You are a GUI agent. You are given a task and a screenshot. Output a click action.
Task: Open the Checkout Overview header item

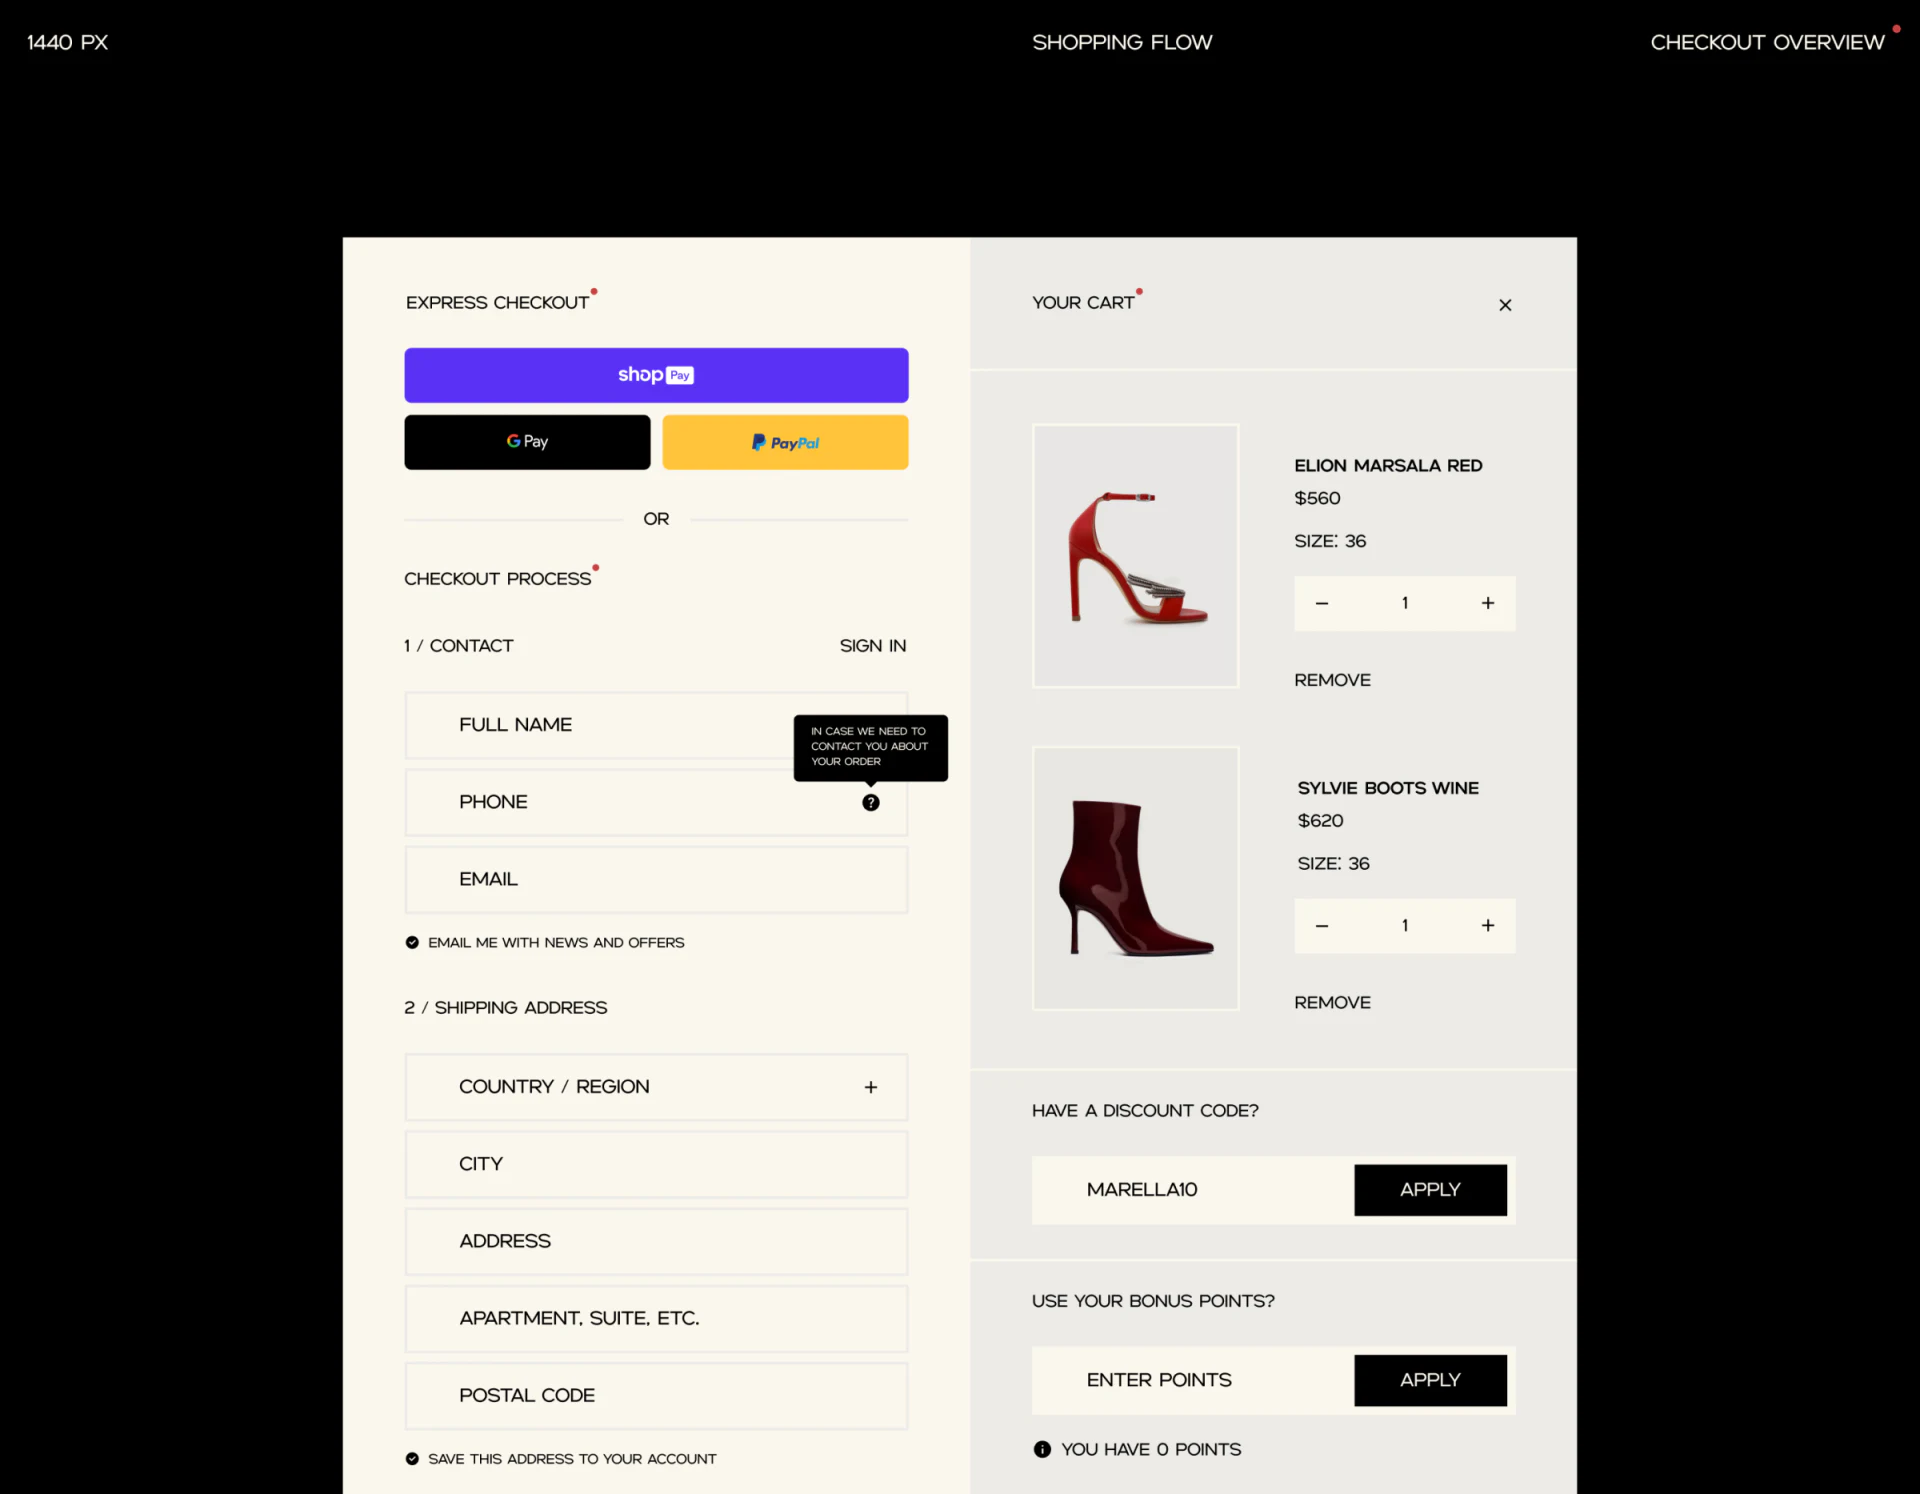point(1767,42)
